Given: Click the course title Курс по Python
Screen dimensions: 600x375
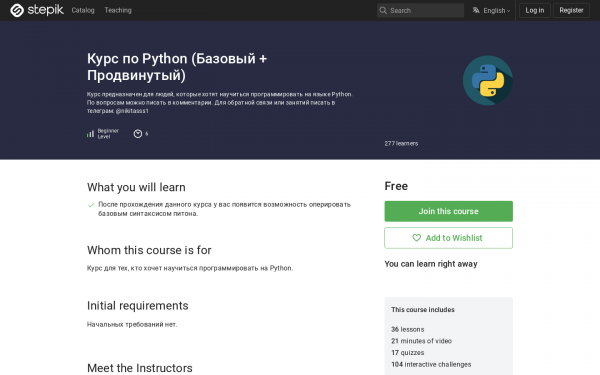Looking at the screenshot, I should pyautogui.click(x=177, y=67).
